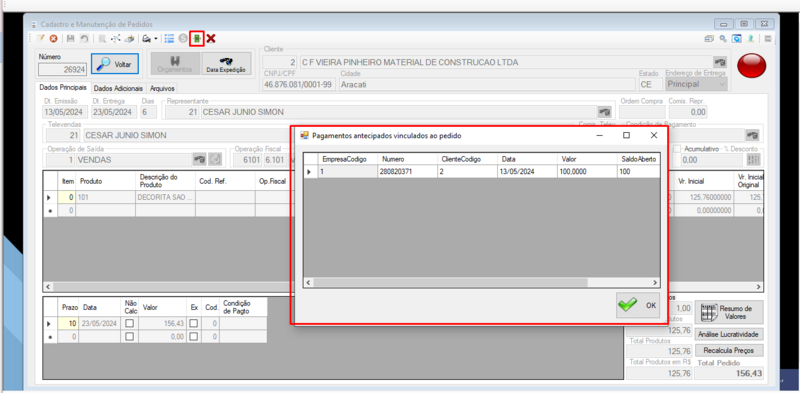Click the undo arrow toolbar icon
This screenshot has height=393, width=800.
[84, 38]
